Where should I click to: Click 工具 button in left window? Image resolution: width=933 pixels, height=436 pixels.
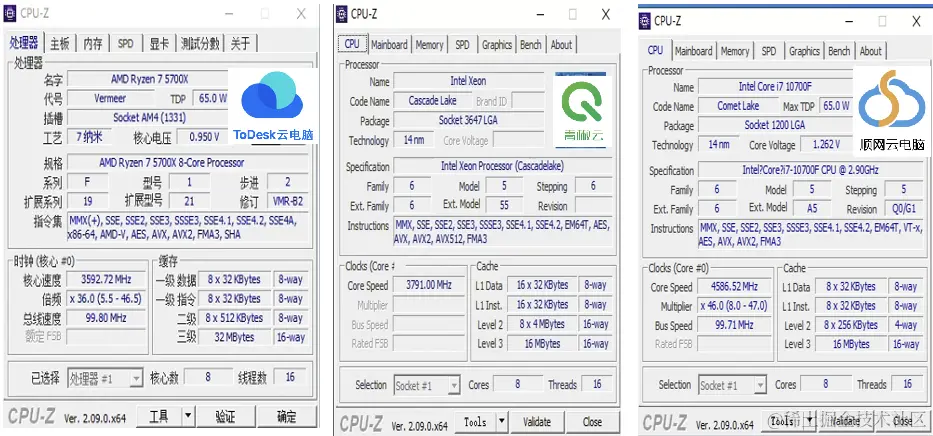click(x=159, y=416)
